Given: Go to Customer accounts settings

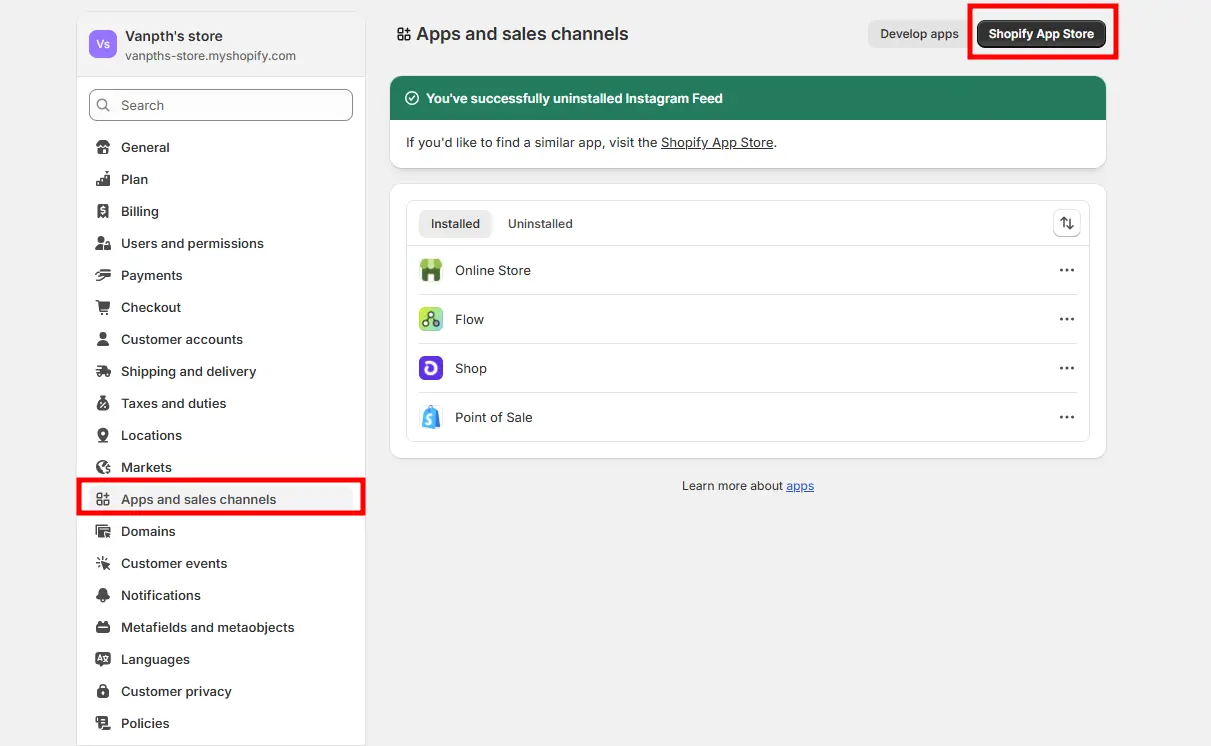Looking at the screenshot, I should [x=221, y=339].
